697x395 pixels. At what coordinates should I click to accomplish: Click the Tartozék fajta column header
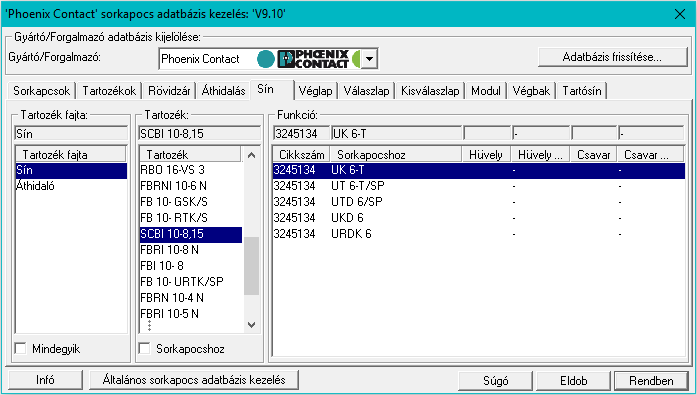point(71,155)
